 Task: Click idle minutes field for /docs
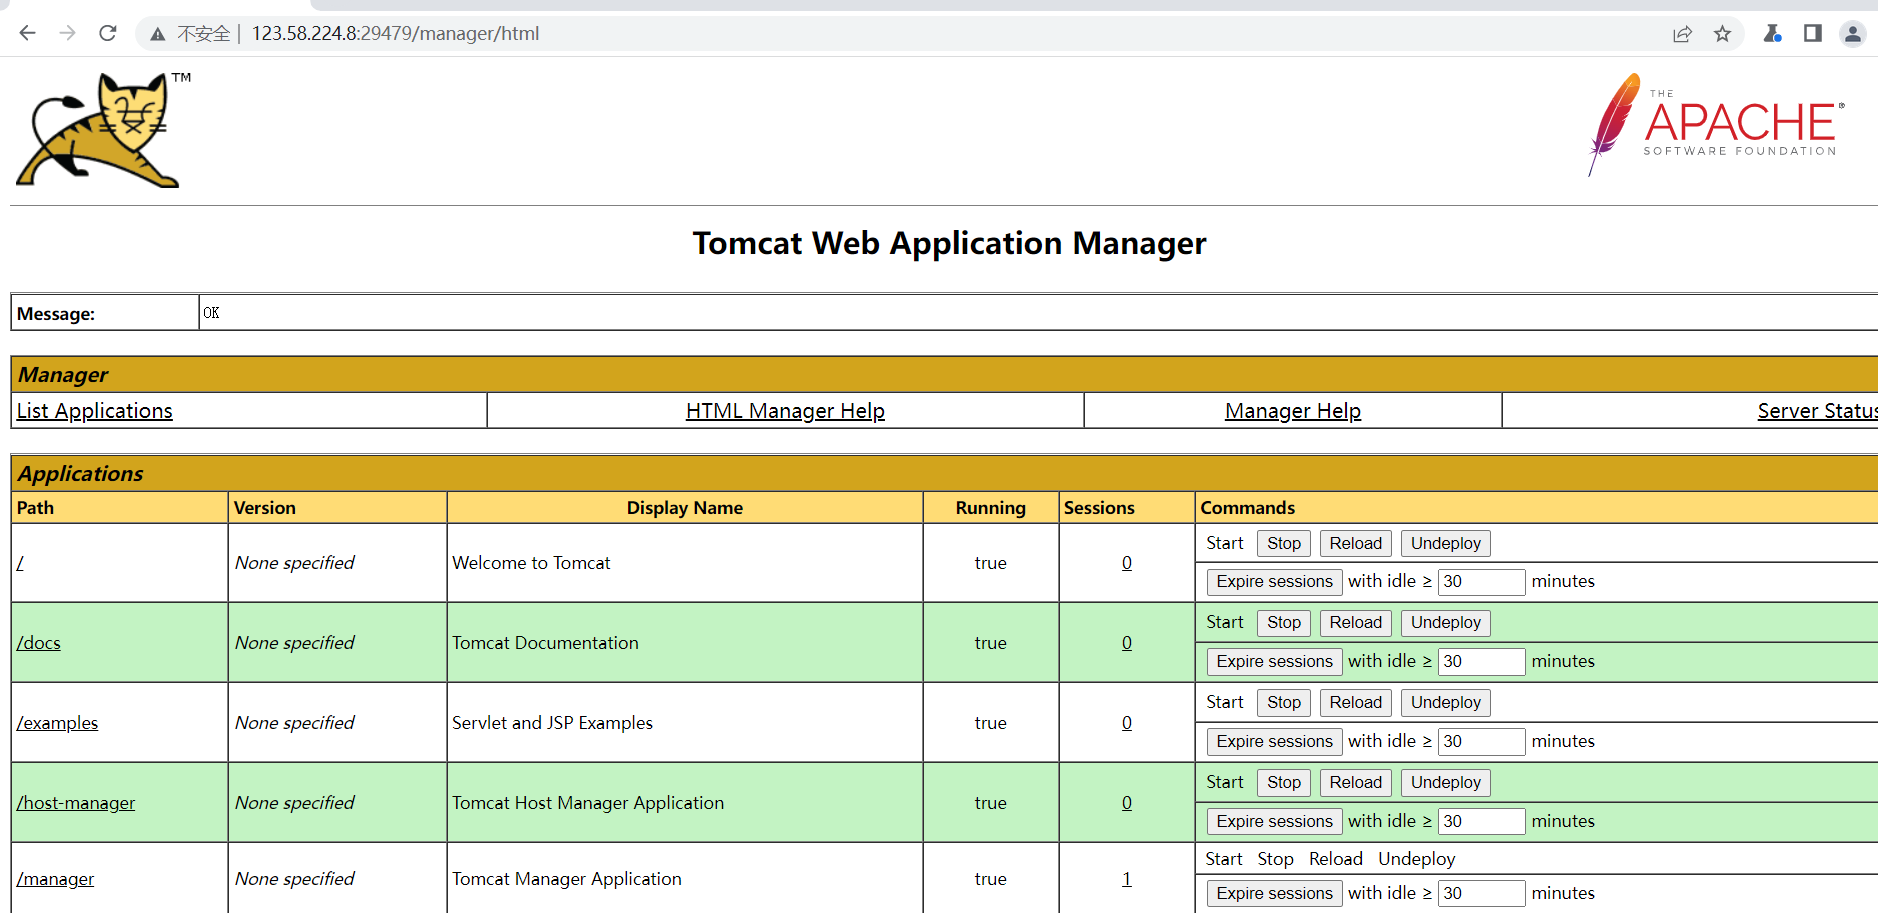pyautogui.click(x=1481, y=661)
